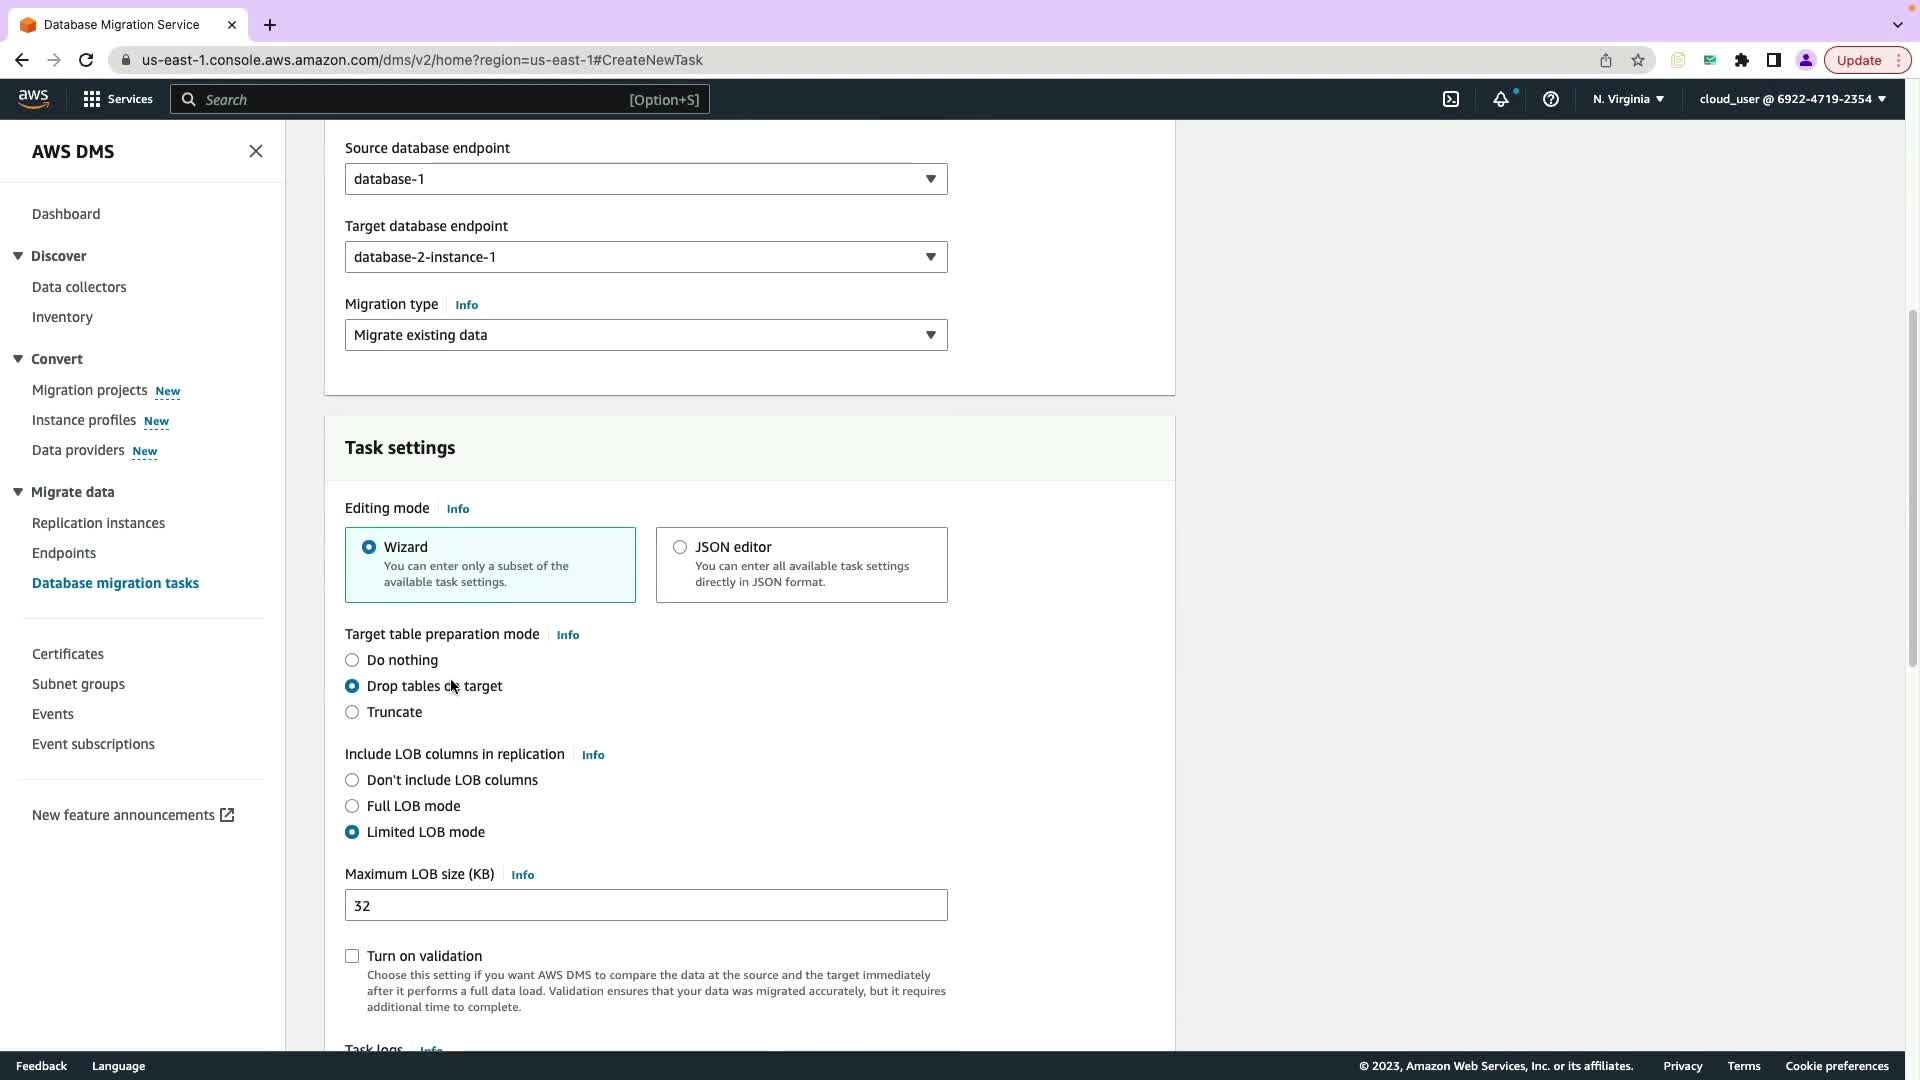Open AWS CloudShell icon in top bar

pos(1451,99)
